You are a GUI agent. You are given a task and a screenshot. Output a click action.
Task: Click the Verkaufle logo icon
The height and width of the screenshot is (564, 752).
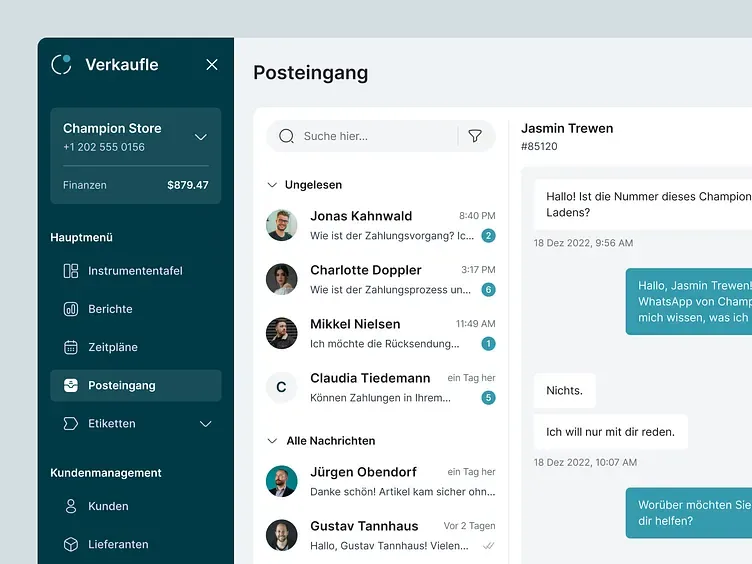(61, 64)
